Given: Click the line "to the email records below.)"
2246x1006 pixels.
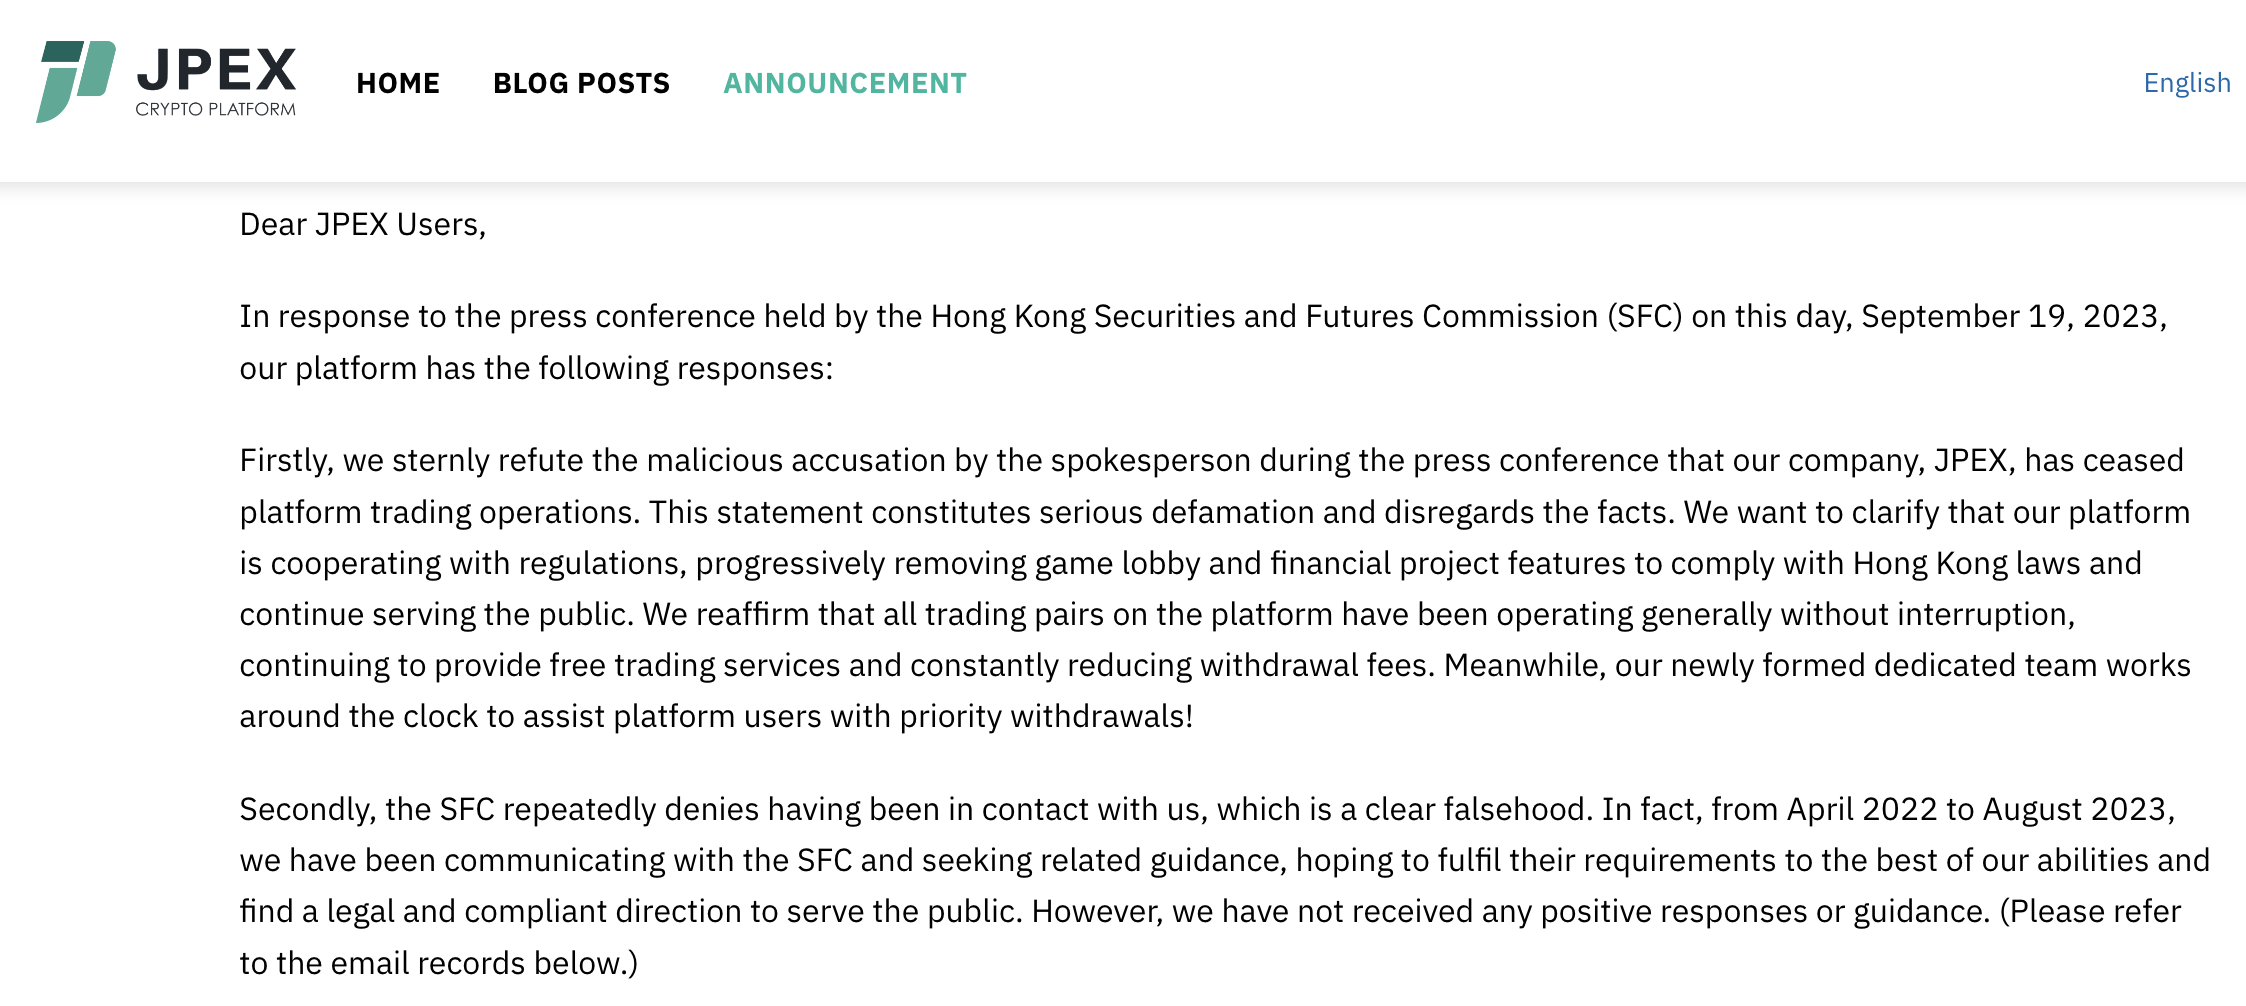Looking at the screenshot, I should tap(439, 964).
